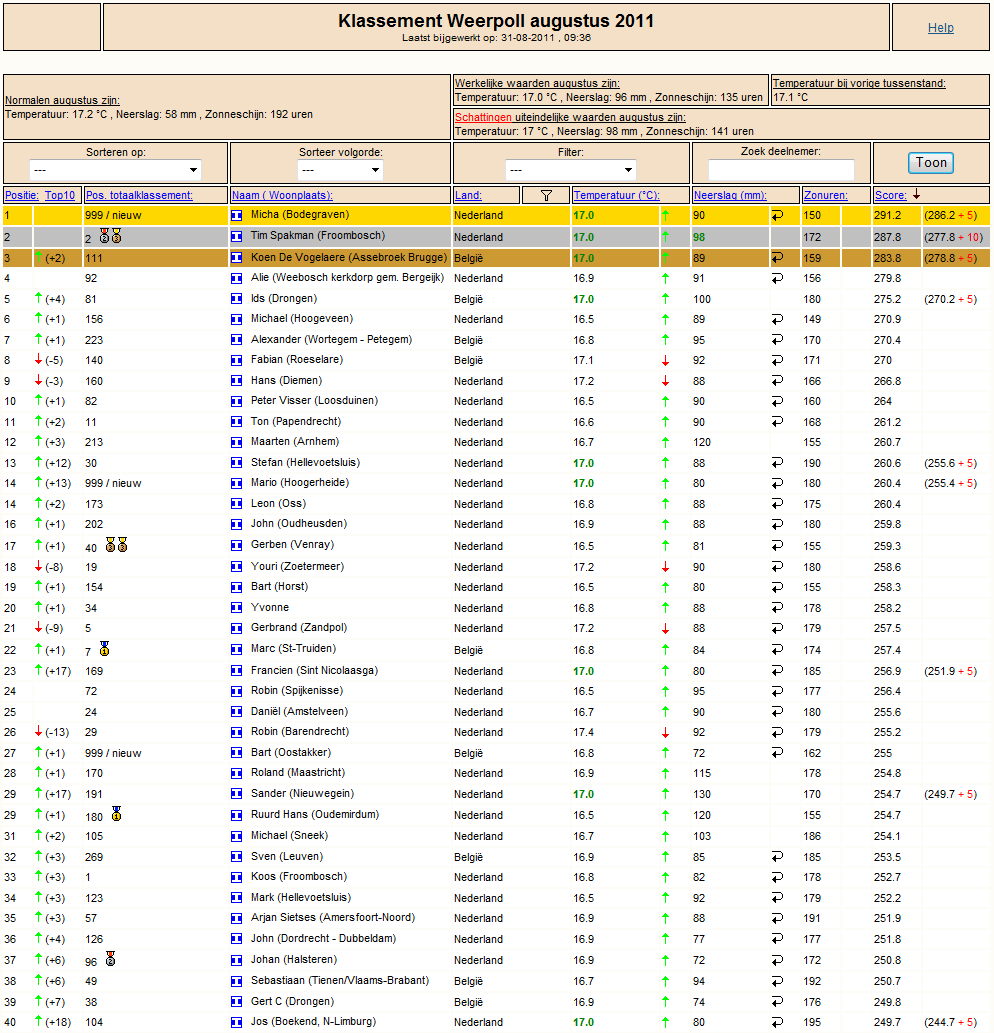Click the blue icon beside Gerben (Venray)
The image size is (994, 1033).
[x=236, y=545]
